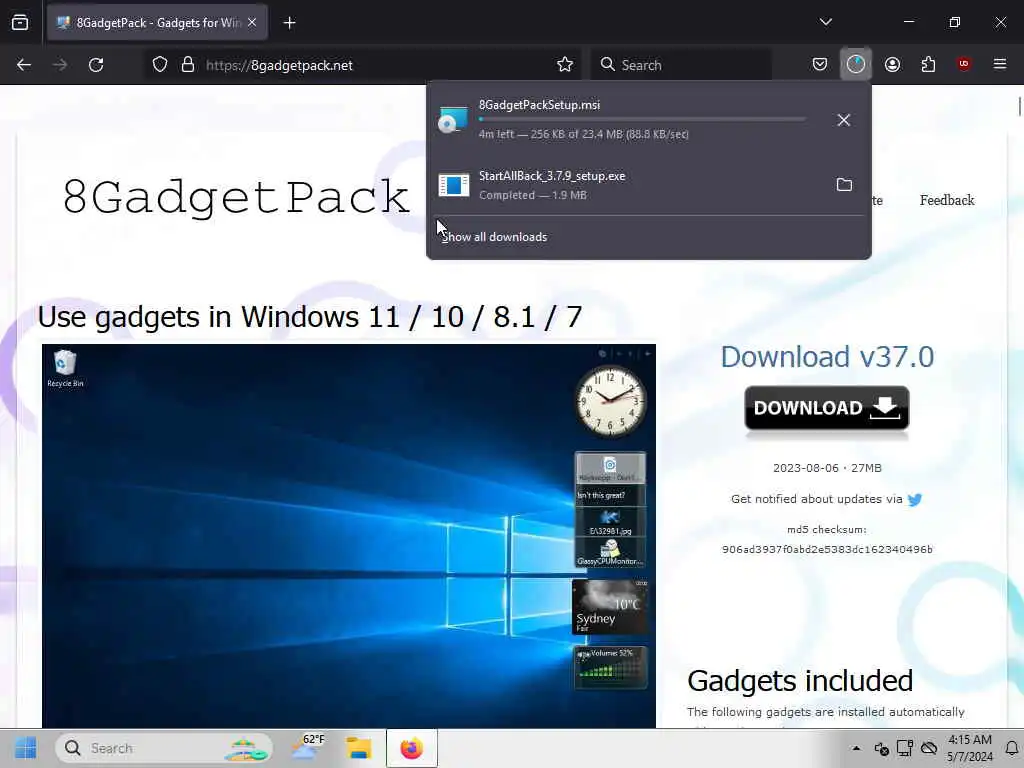Go back to previous page
Image resolution: width=1024 pixels, height=768 pixels.
pyautogui.click(x=24, y=65)
